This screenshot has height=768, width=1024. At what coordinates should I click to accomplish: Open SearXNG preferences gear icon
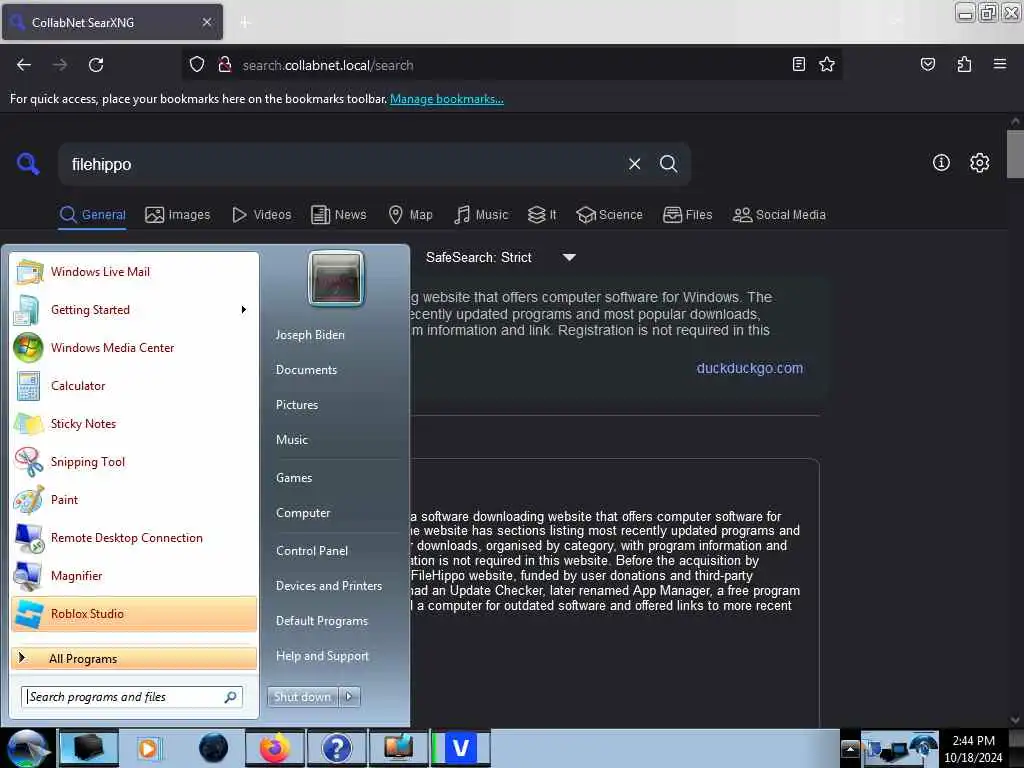[979, 163]
